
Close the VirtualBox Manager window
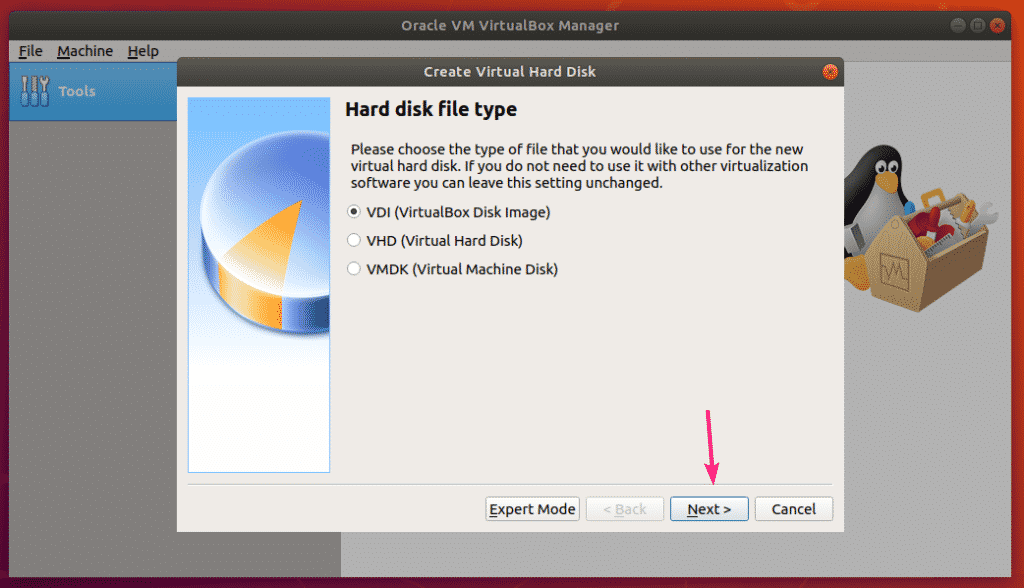(998, 25)
